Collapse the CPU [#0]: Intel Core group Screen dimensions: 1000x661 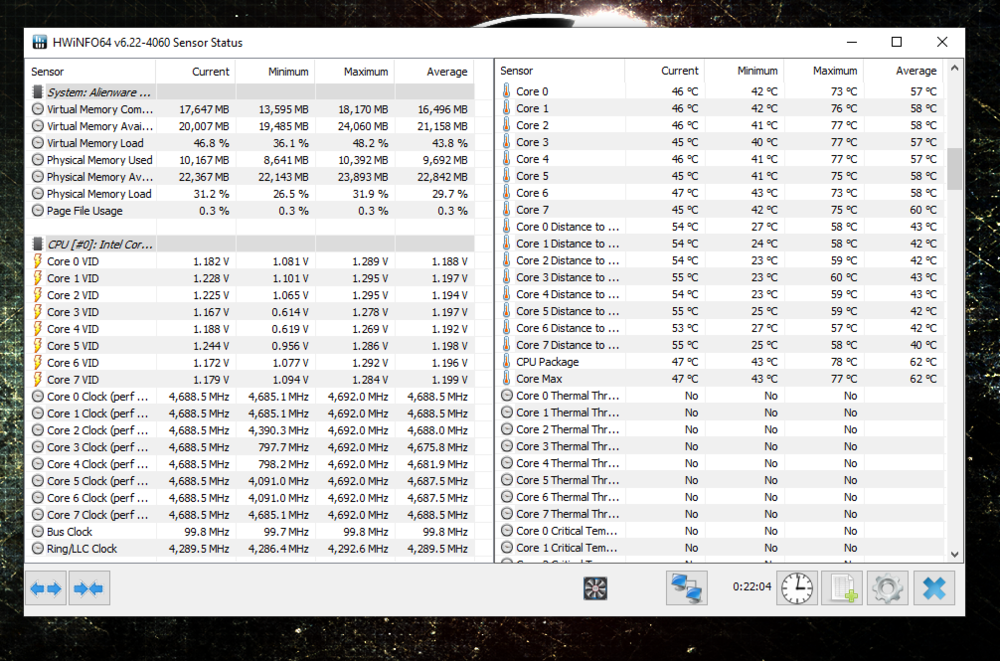tap(38, 244)
